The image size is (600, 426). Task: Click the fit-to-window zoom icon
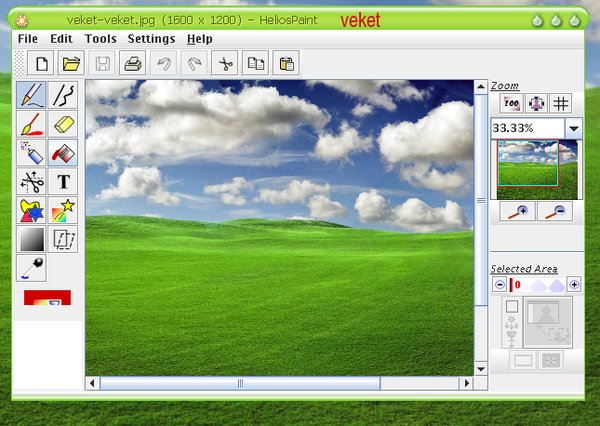pos(536,103)
